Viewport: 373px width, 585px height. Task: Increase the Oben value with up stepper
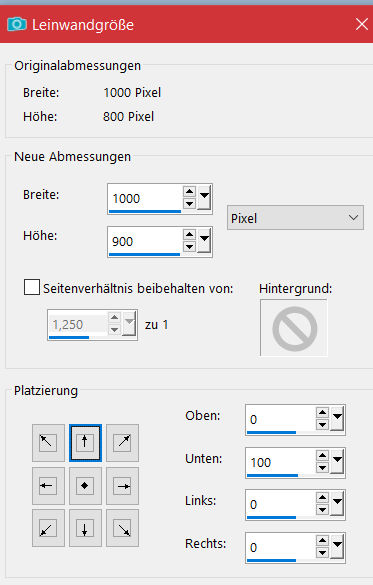point(322,413)
